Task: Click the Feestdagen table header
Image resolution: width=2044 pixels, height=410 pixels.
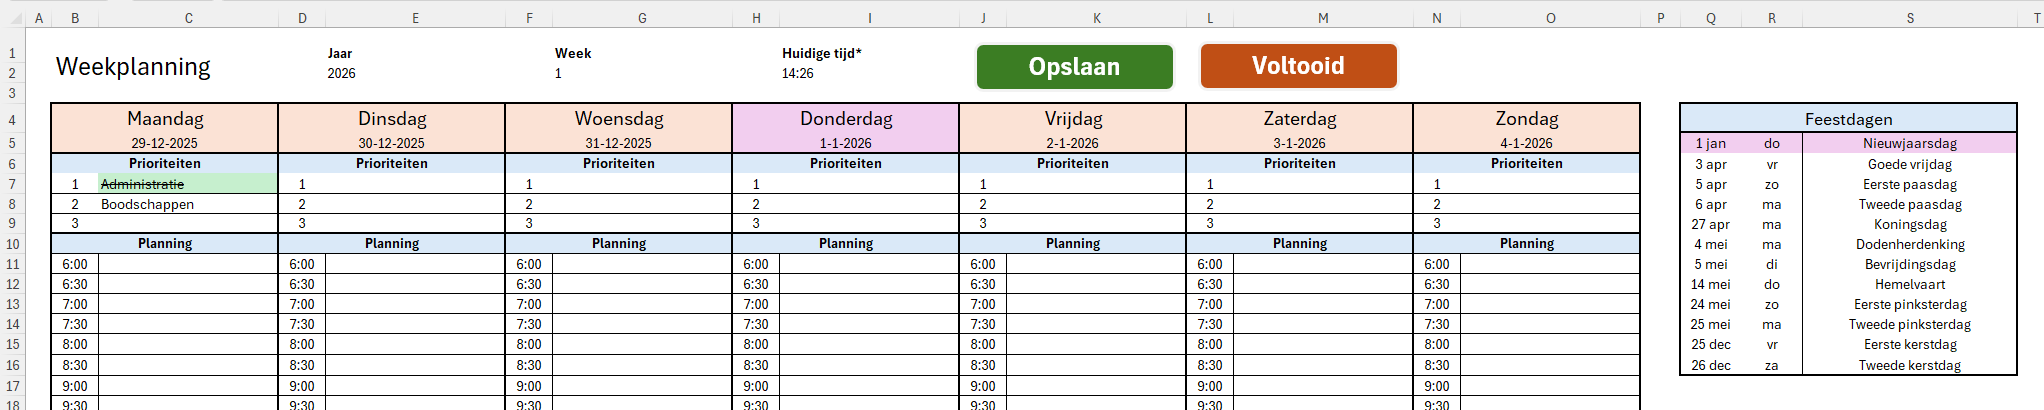Action: 1847,119
